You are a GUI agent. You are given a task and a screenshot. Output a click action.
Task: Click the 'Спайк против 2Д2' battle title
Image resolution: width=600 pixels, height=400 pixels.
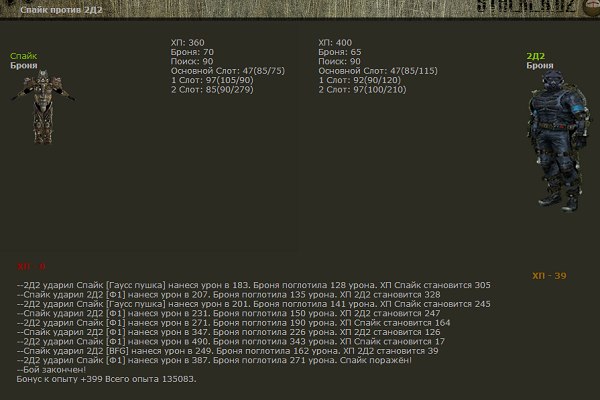coord(58,8)
